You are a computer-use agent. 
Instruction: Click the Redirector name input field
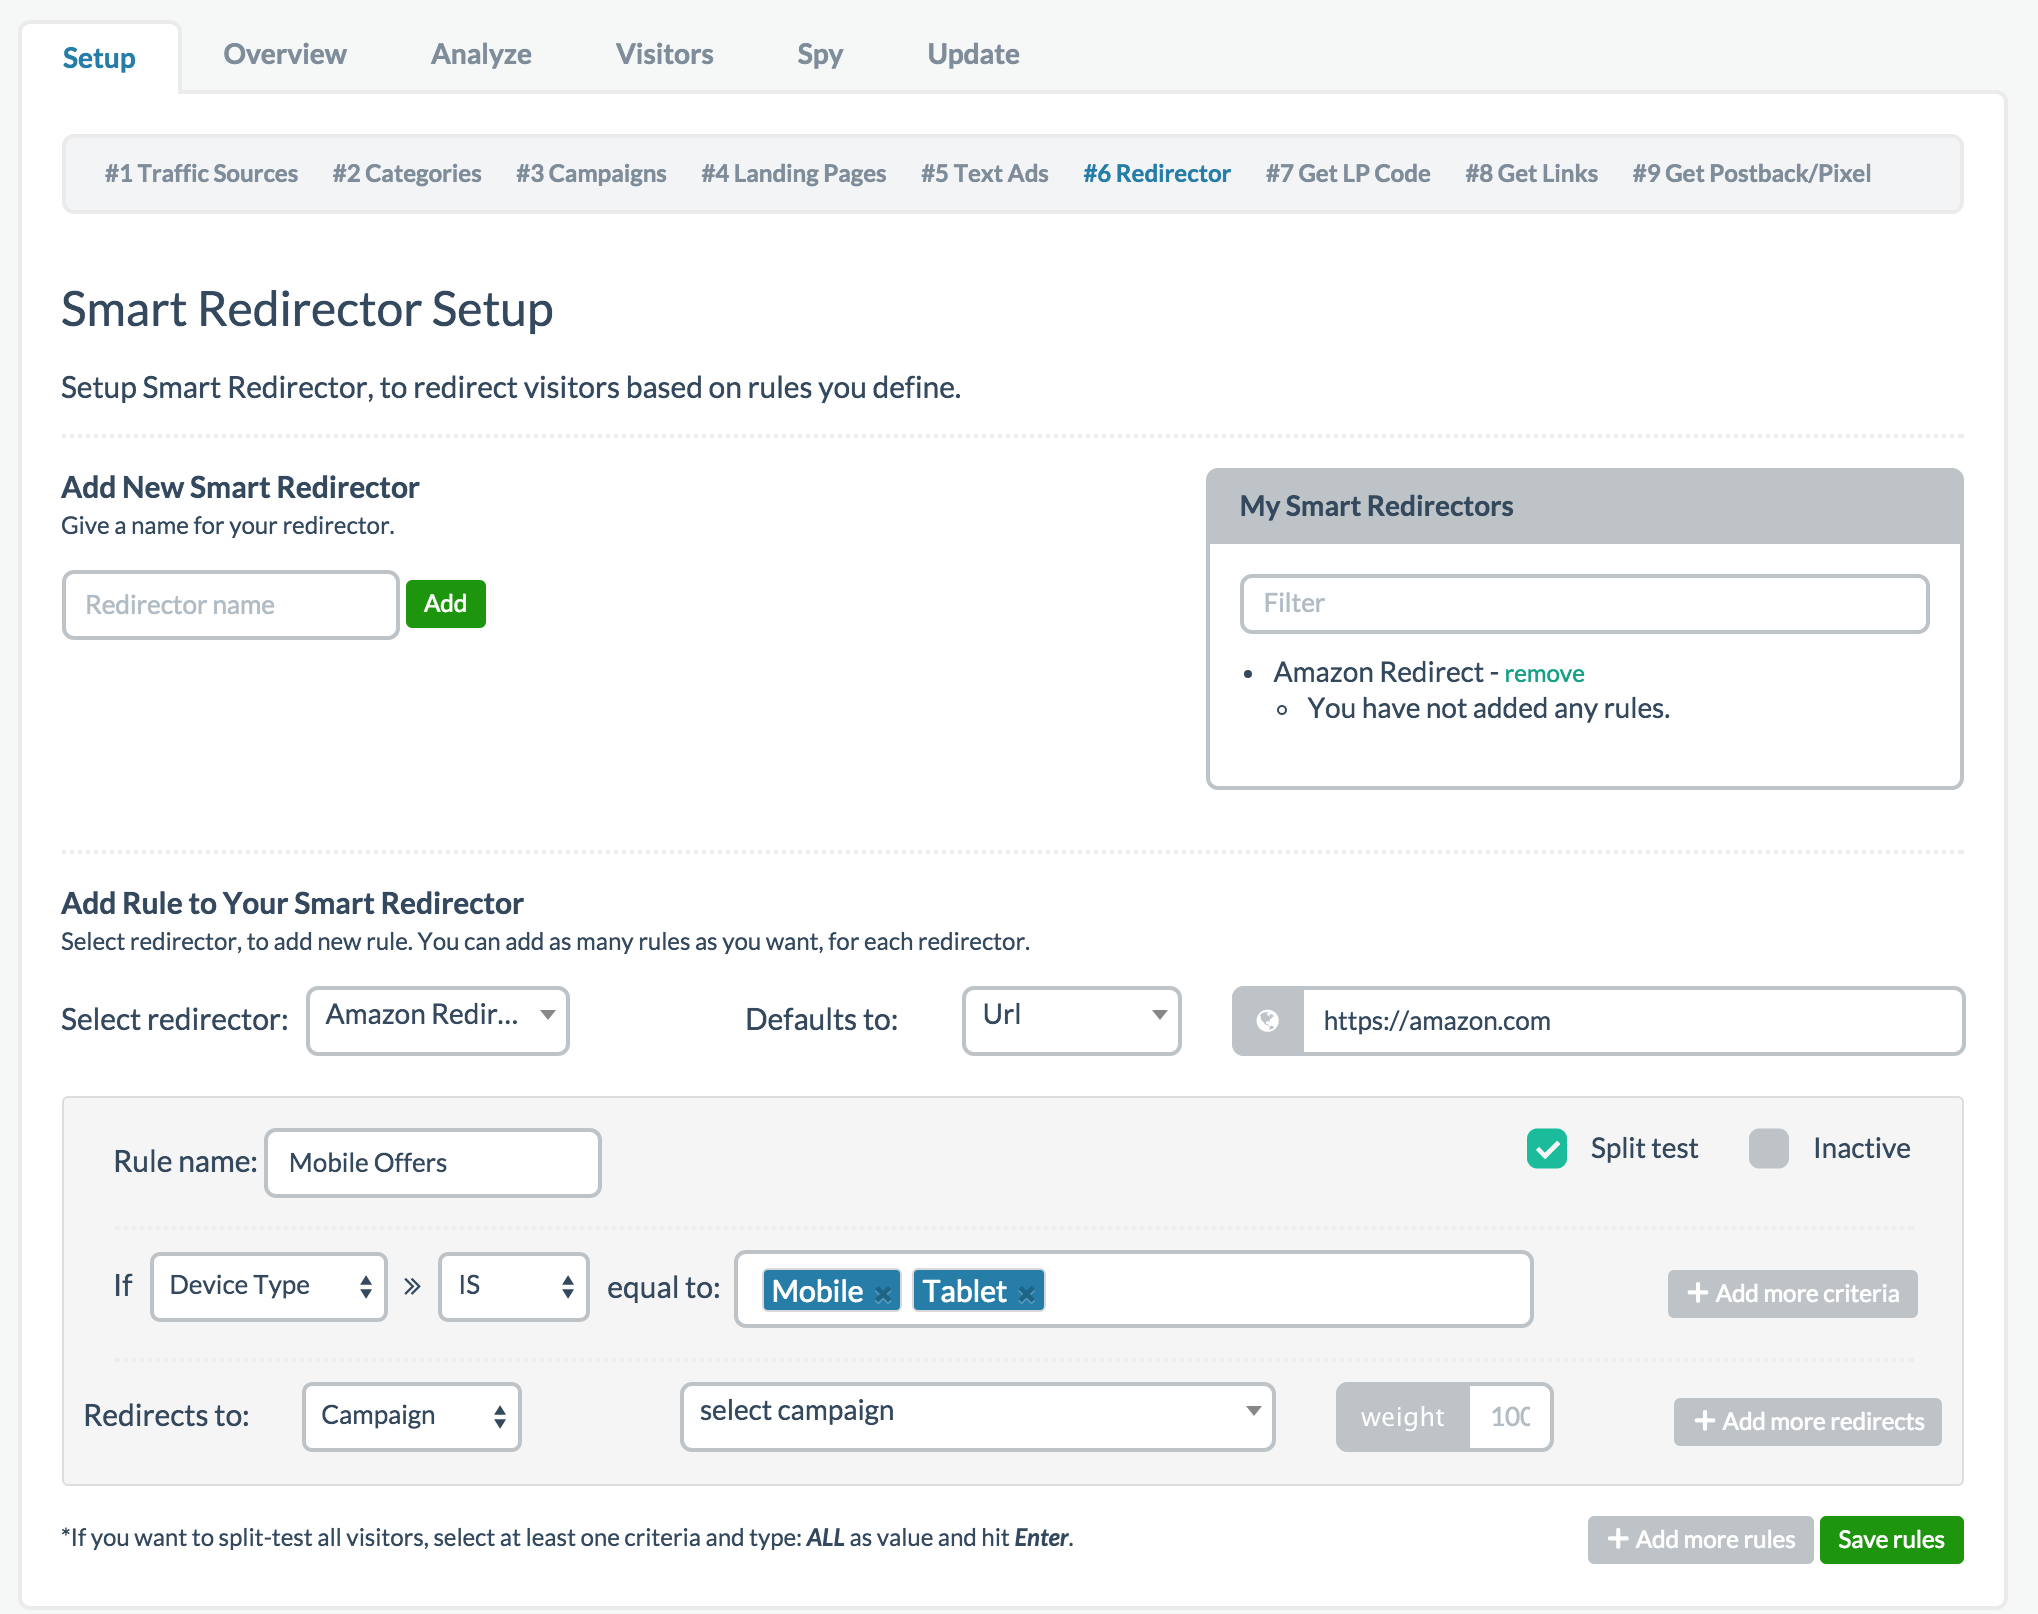231,605
